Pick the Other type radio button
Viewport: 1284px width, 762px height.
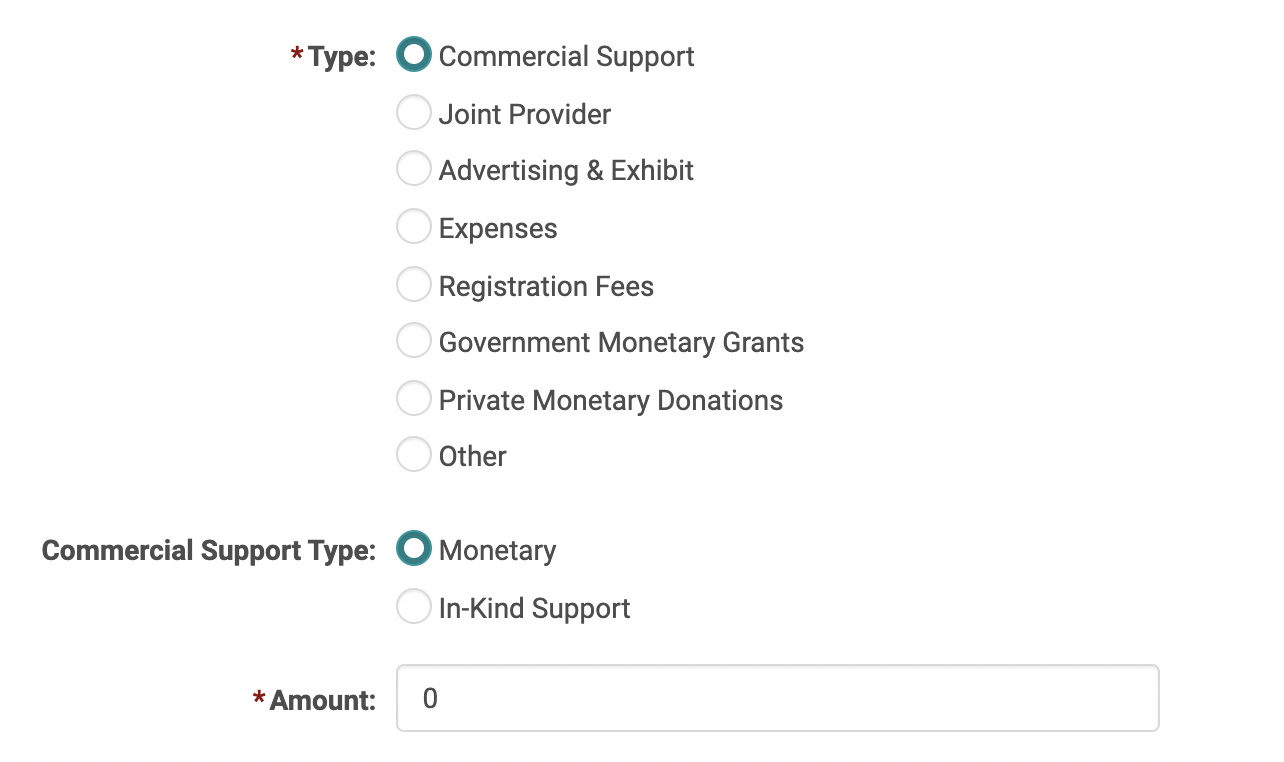413,455
